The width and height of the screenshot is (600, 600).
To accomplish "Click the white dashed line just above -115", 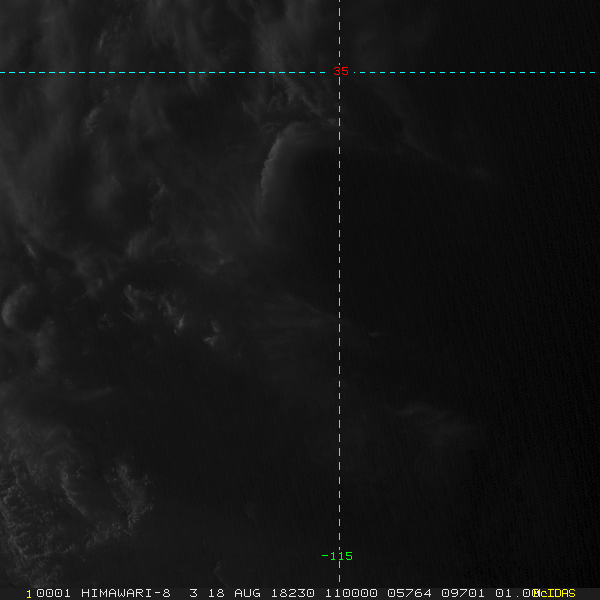I will click(x=340, y=535).
